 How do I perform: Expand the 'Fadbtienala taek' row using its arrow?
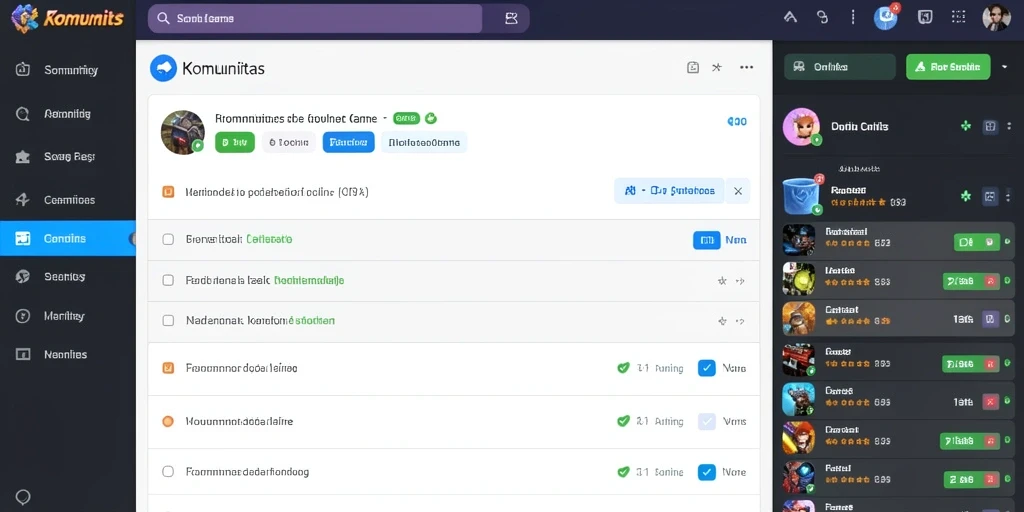coord(740,281)
